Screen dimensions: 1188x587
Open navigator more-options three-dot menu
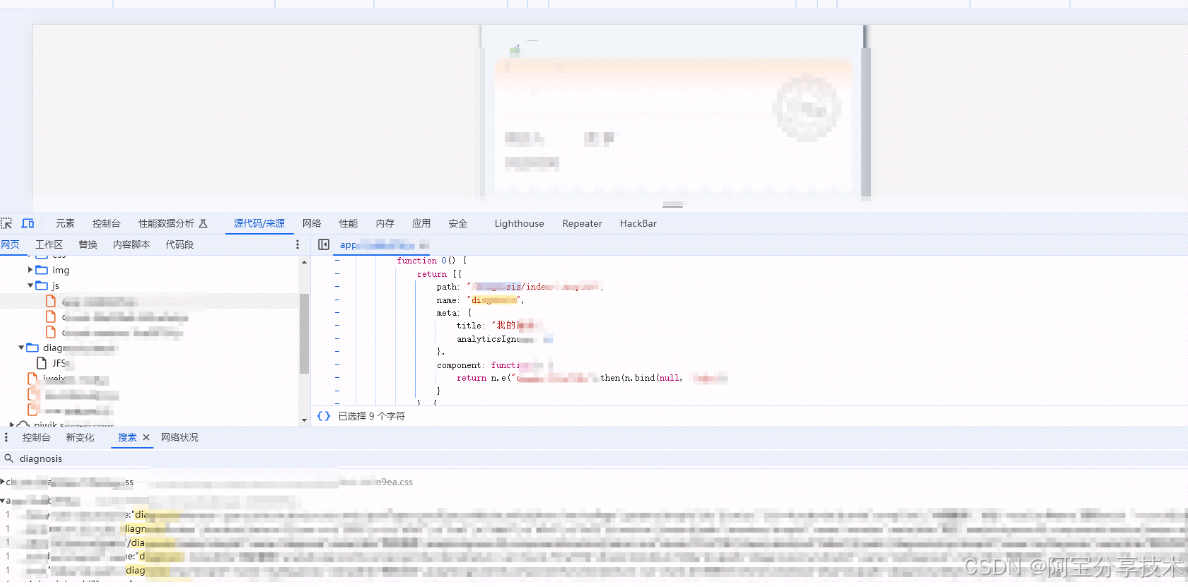coord(297,245)
